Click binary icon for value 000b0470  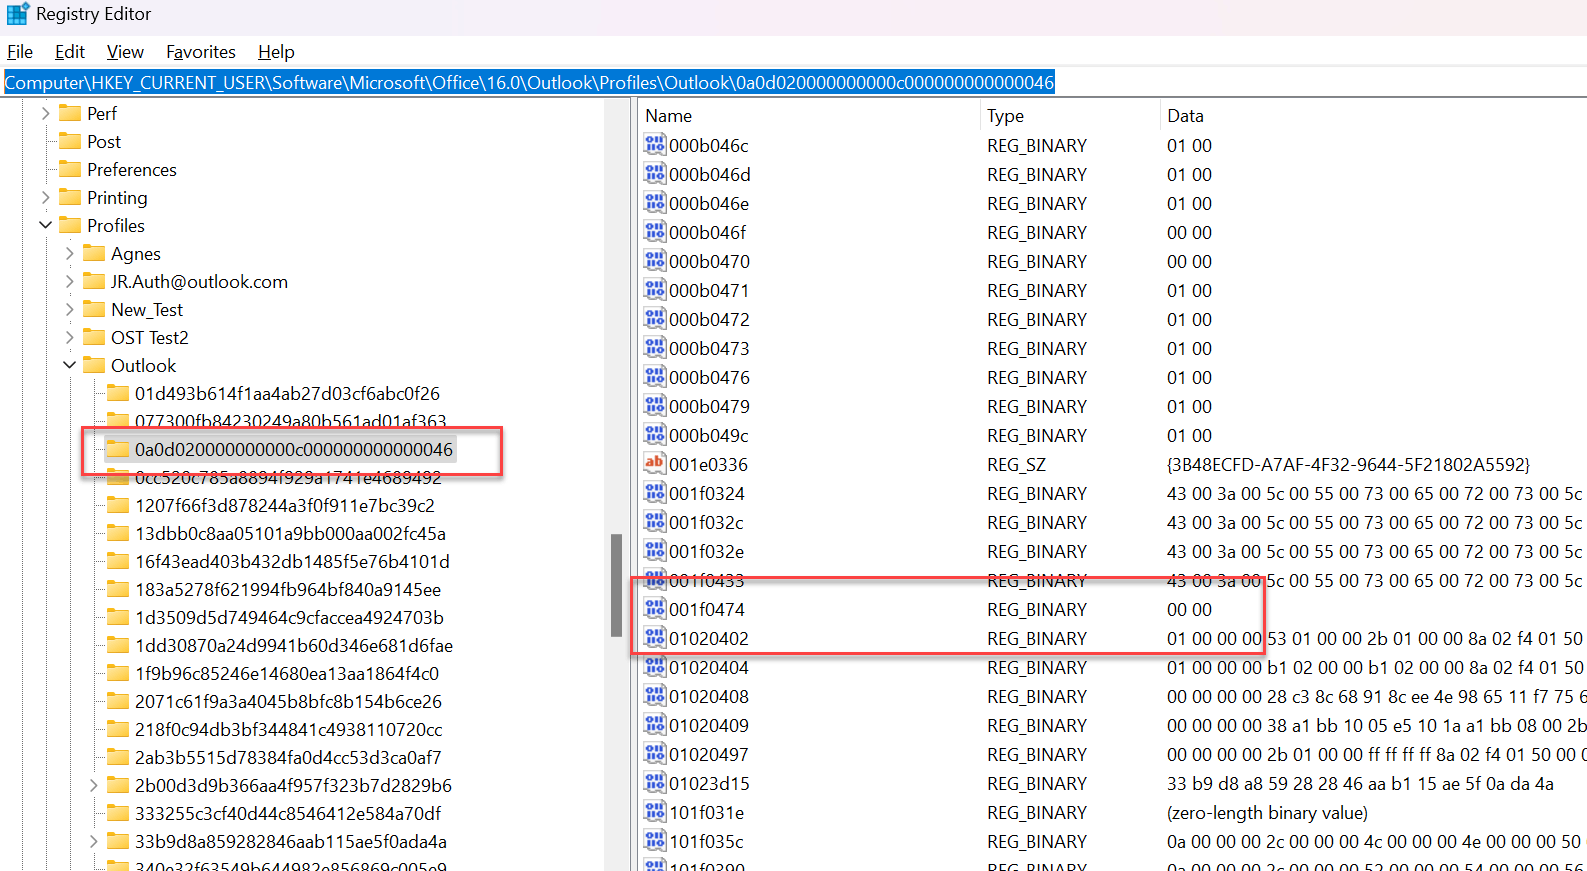pyautogui.click(x=655, y=261)
